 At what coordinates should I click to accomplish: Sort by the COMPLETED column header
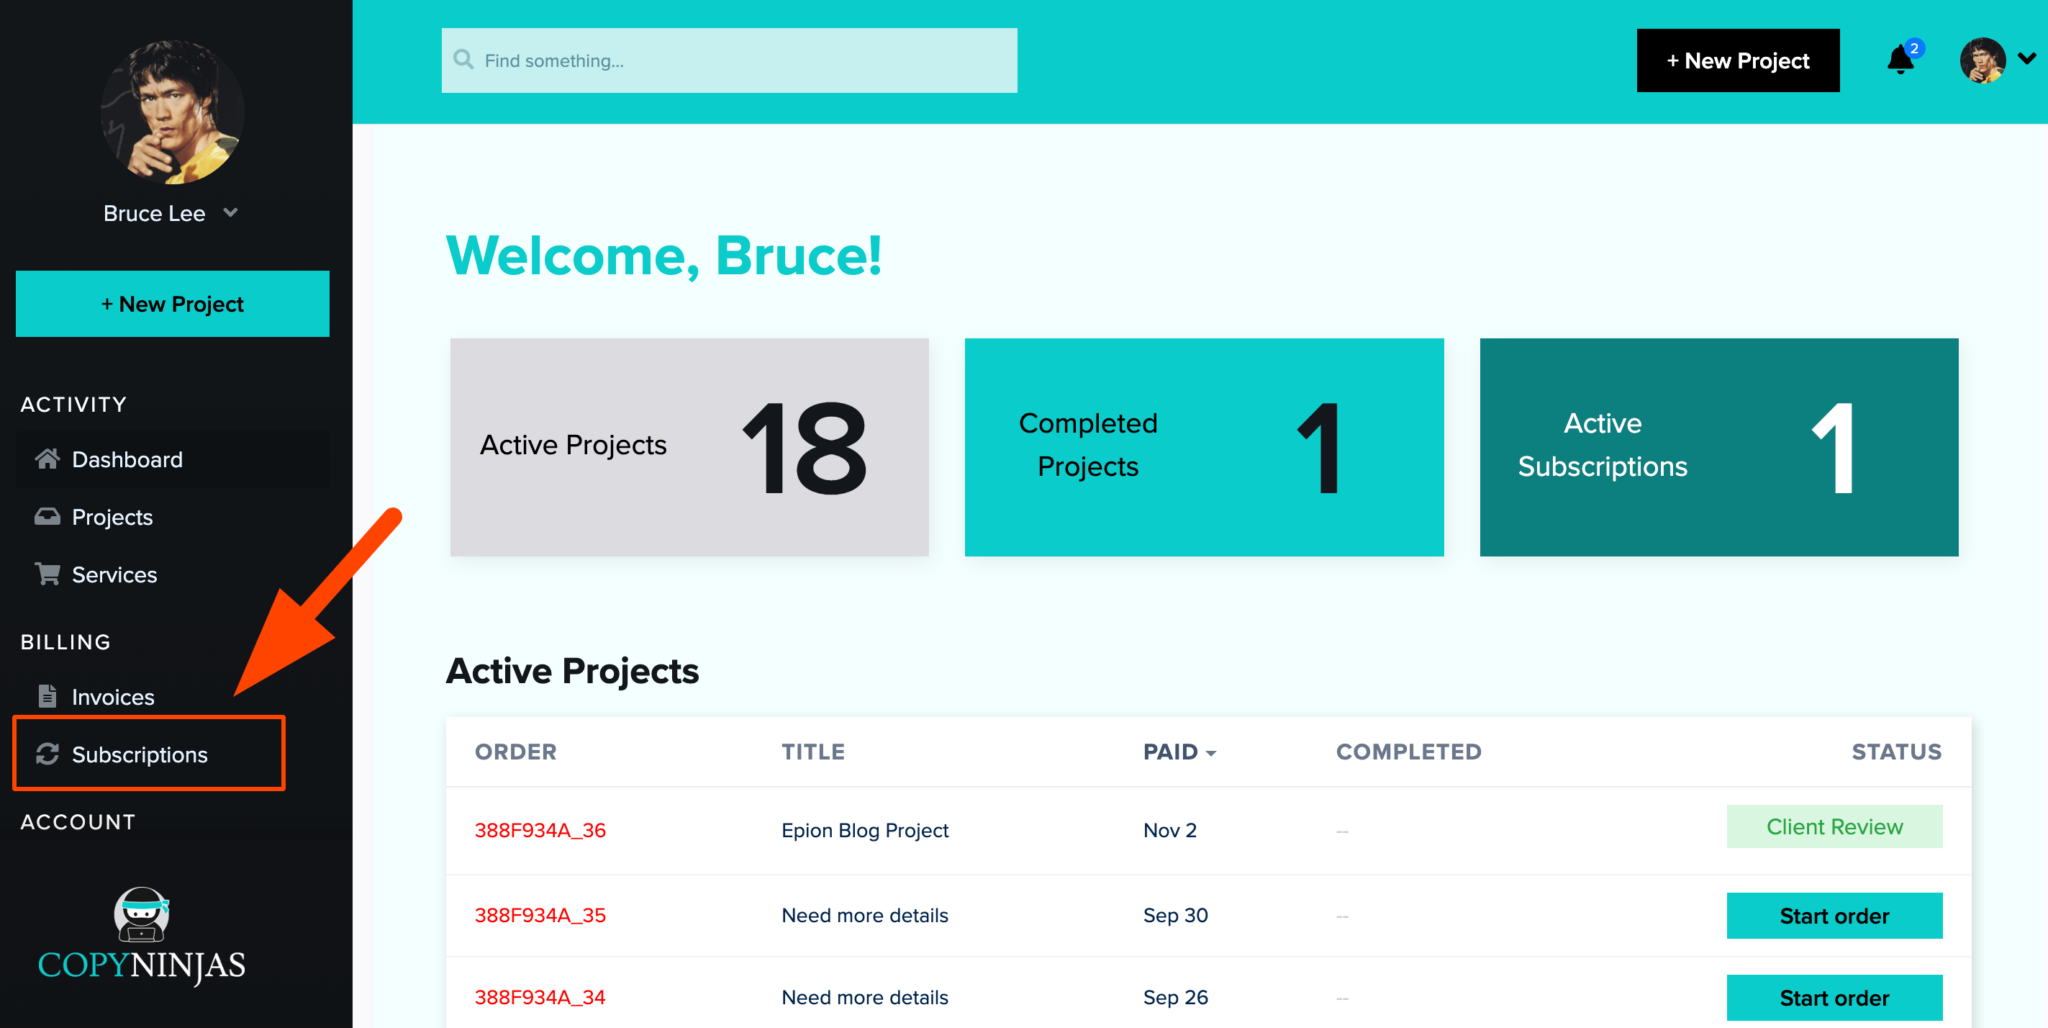tap(1408, 752)
